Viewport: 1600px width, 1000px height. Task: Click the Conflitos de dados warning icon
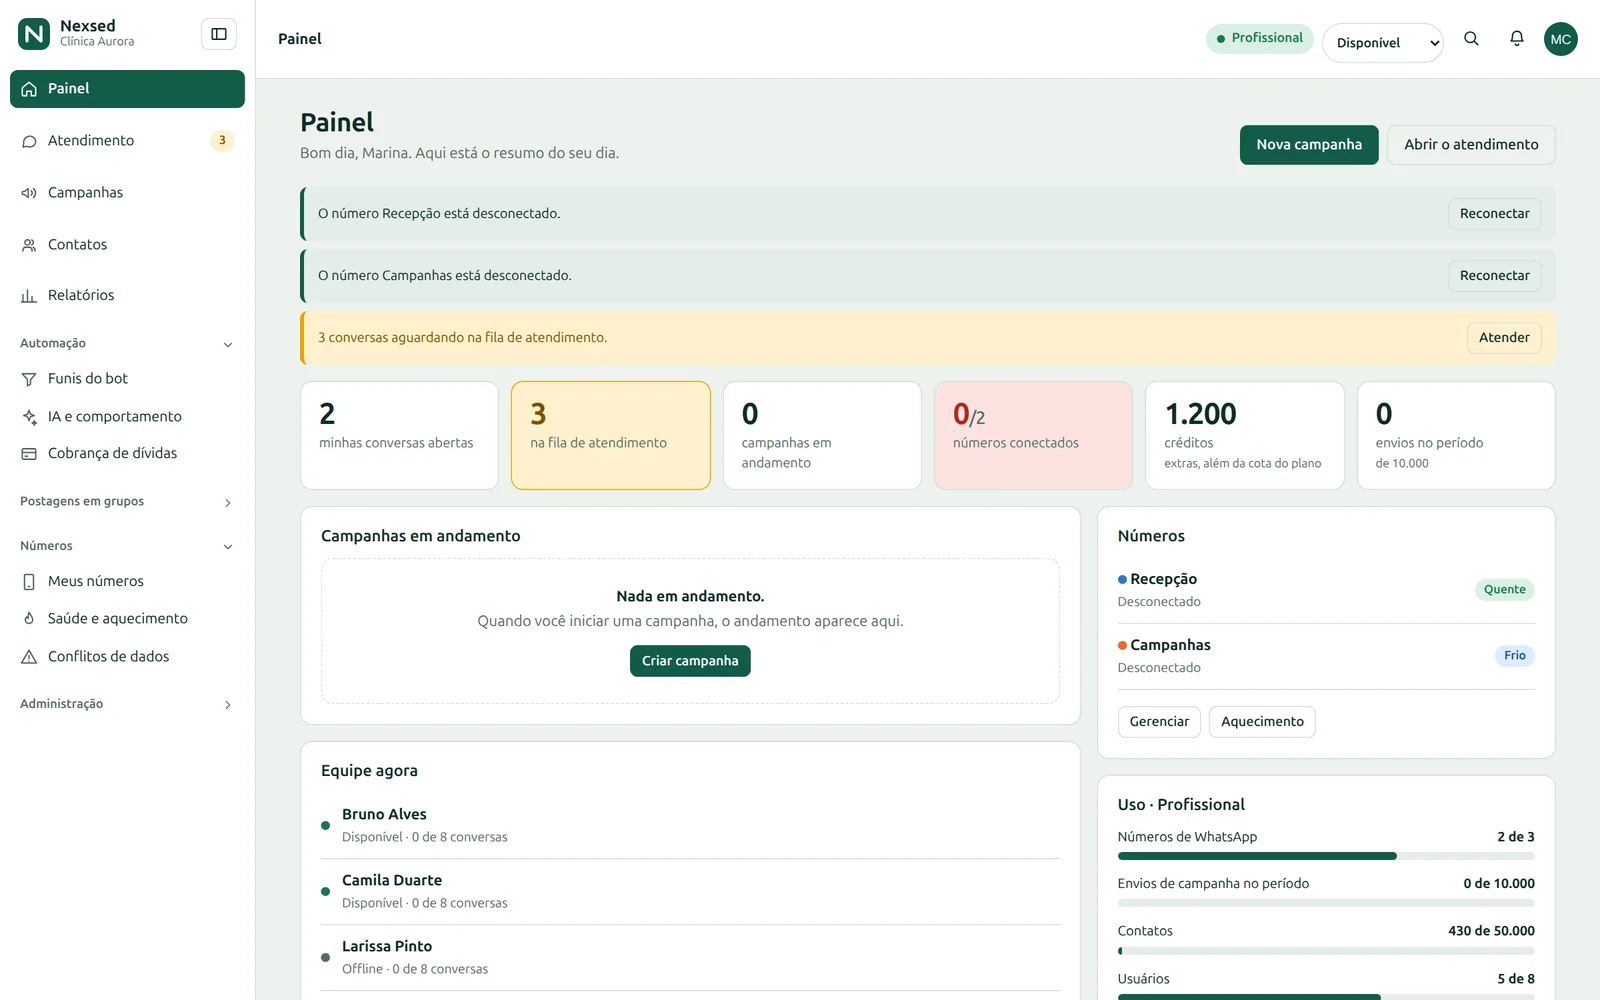29,657
